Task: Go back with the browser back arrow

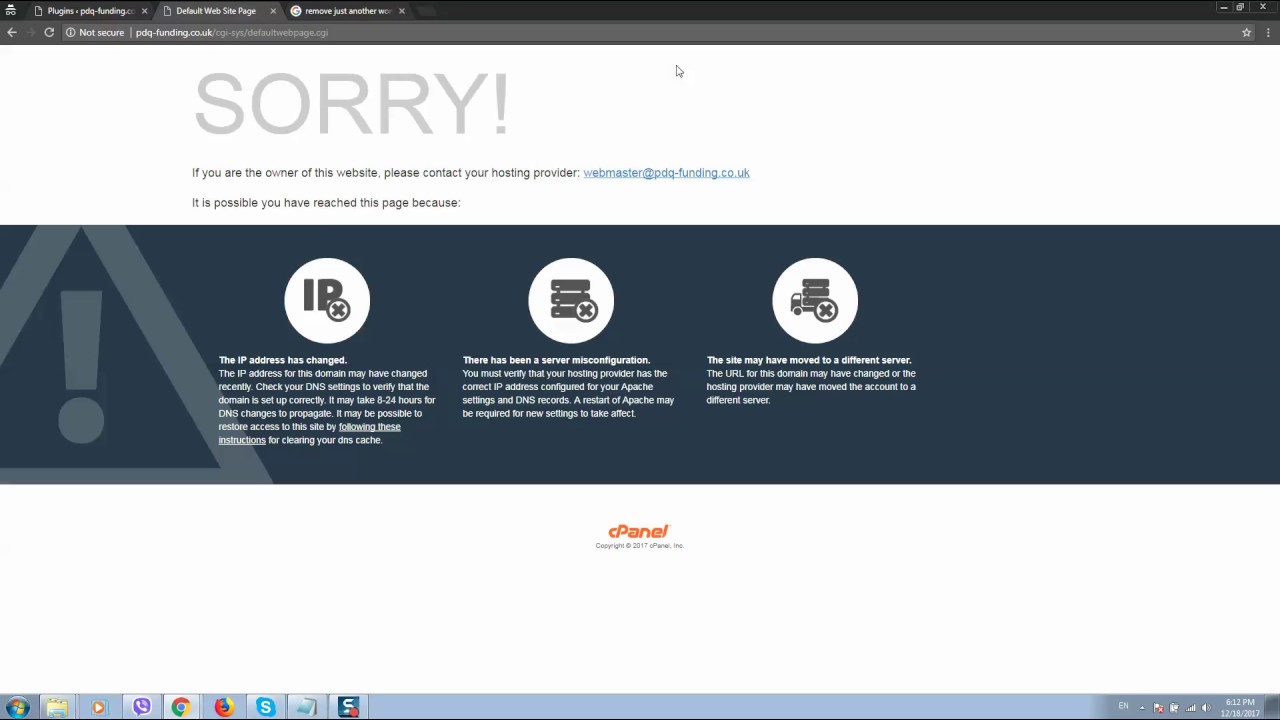Action: point(12,32)
